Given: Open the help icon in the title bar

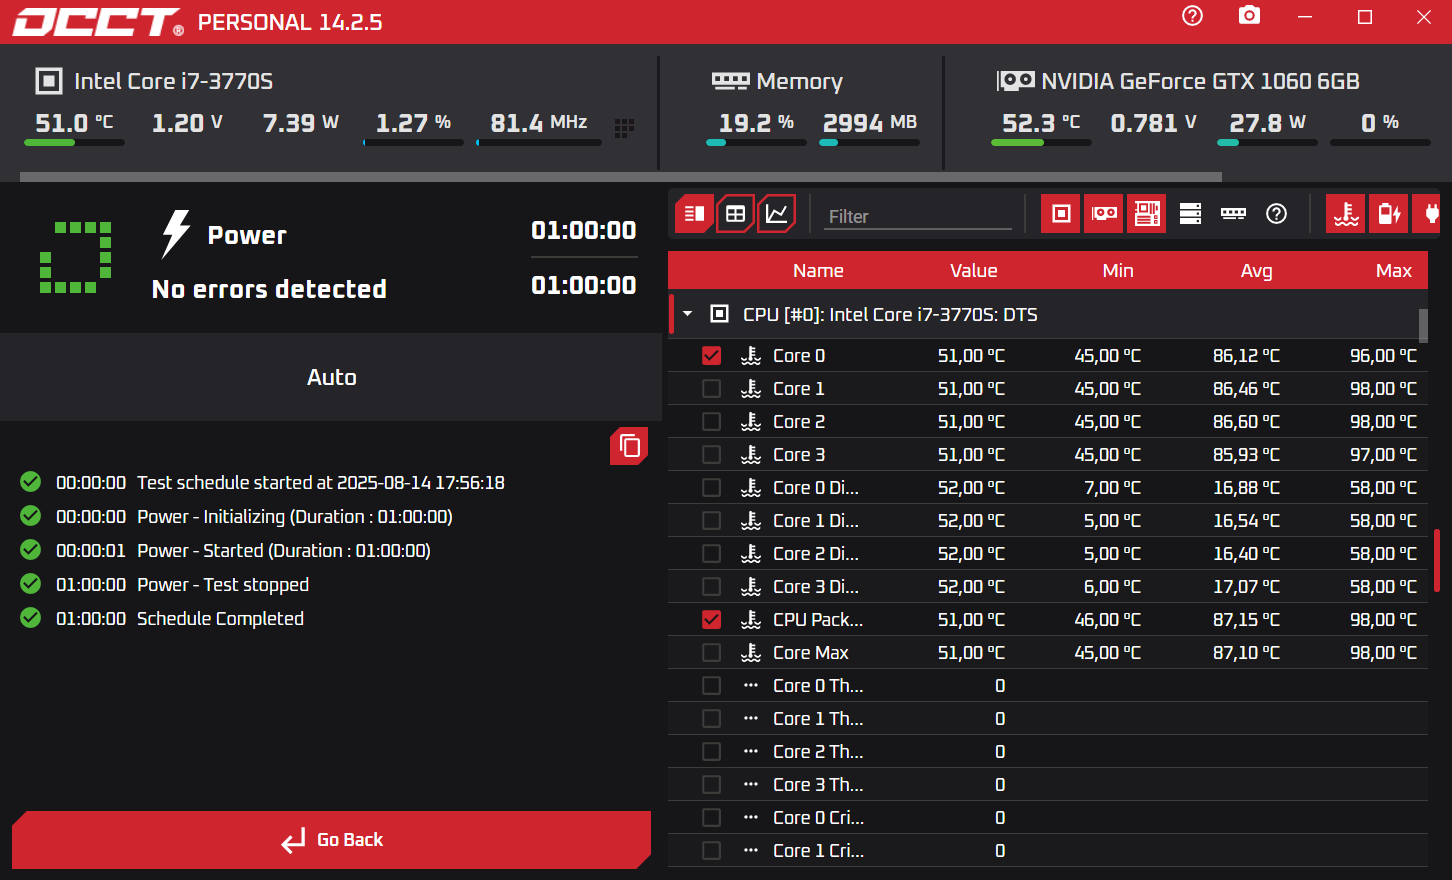Looking at the screenshot, I should 1192,16.
